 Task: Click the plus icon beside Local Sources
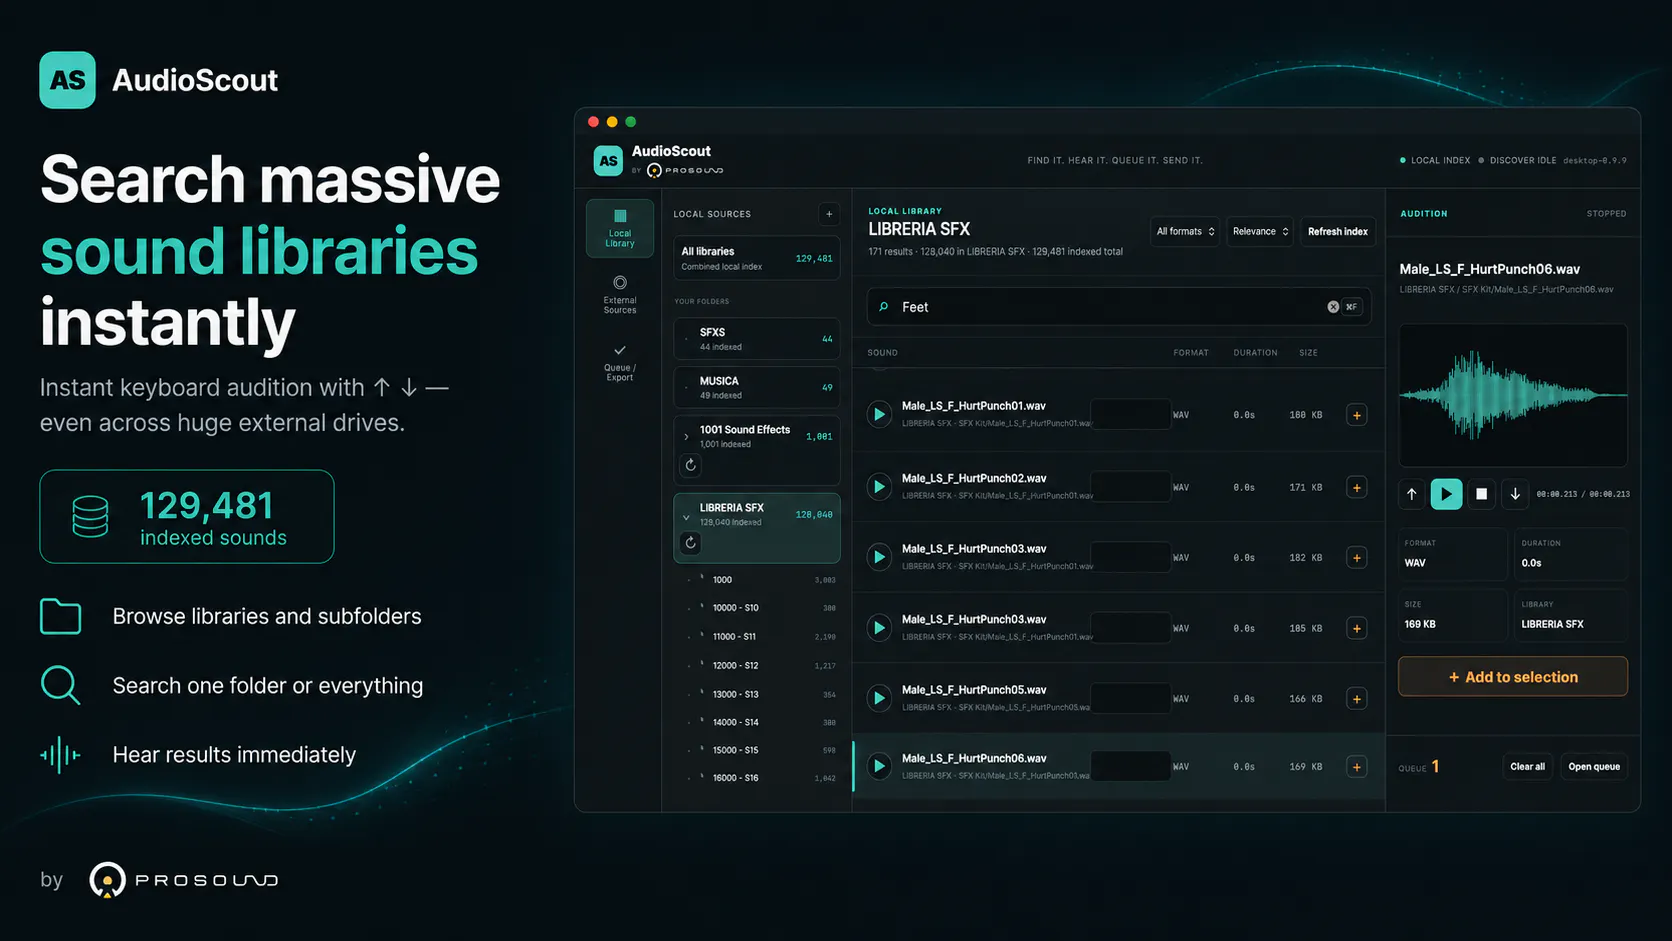point(829,214)
